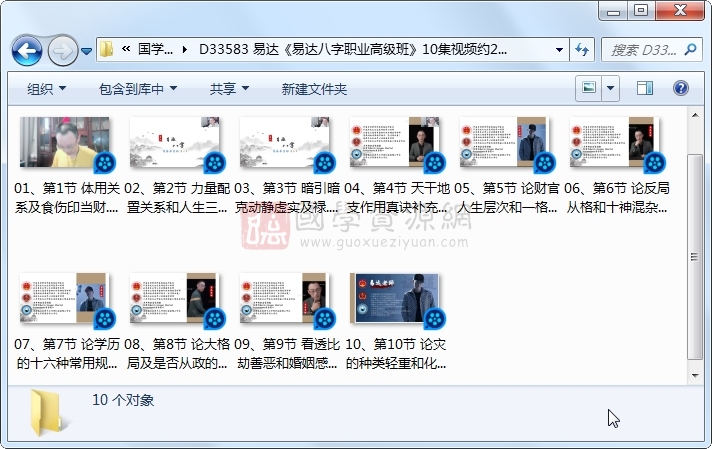
Task: Click the Back navigation arrow
Action: coord(27,50)
